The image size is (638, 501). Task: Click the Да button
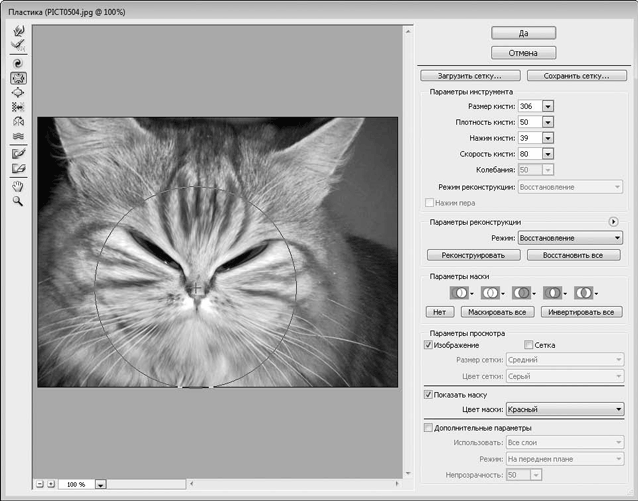click(523, 33)
